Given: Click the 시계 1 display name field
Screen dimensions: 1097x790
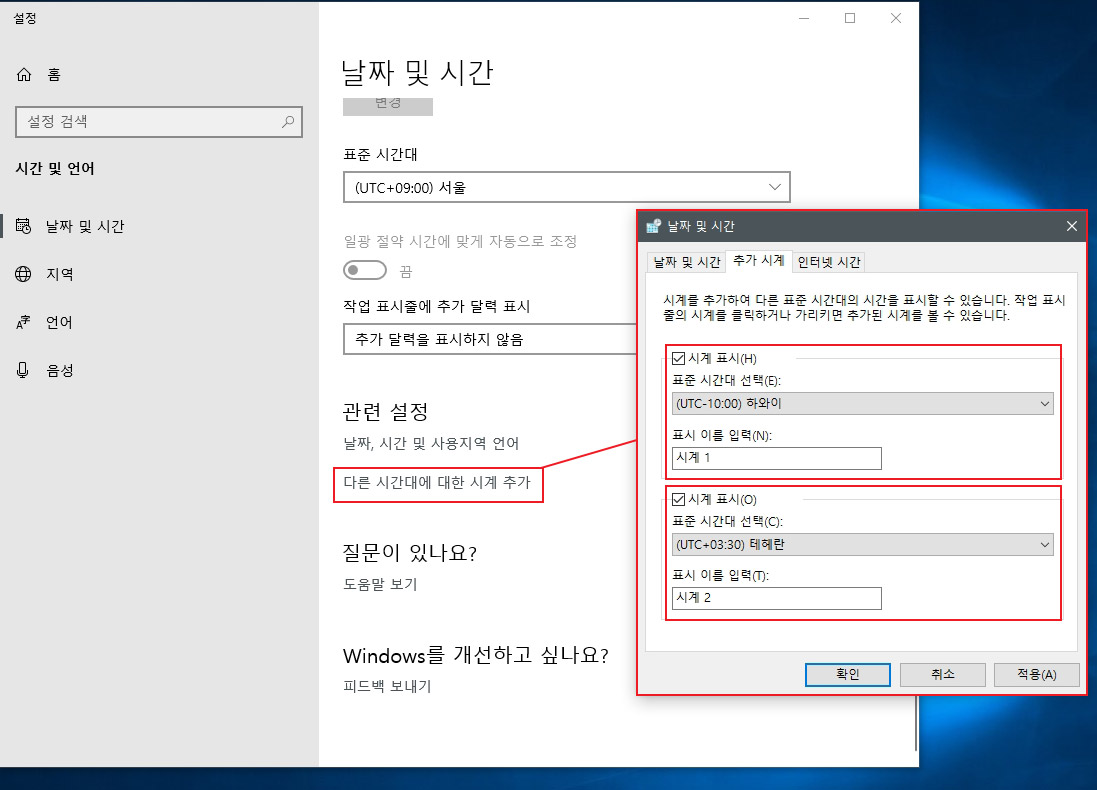Looking at the screenshot, I should tap(776, 458).
